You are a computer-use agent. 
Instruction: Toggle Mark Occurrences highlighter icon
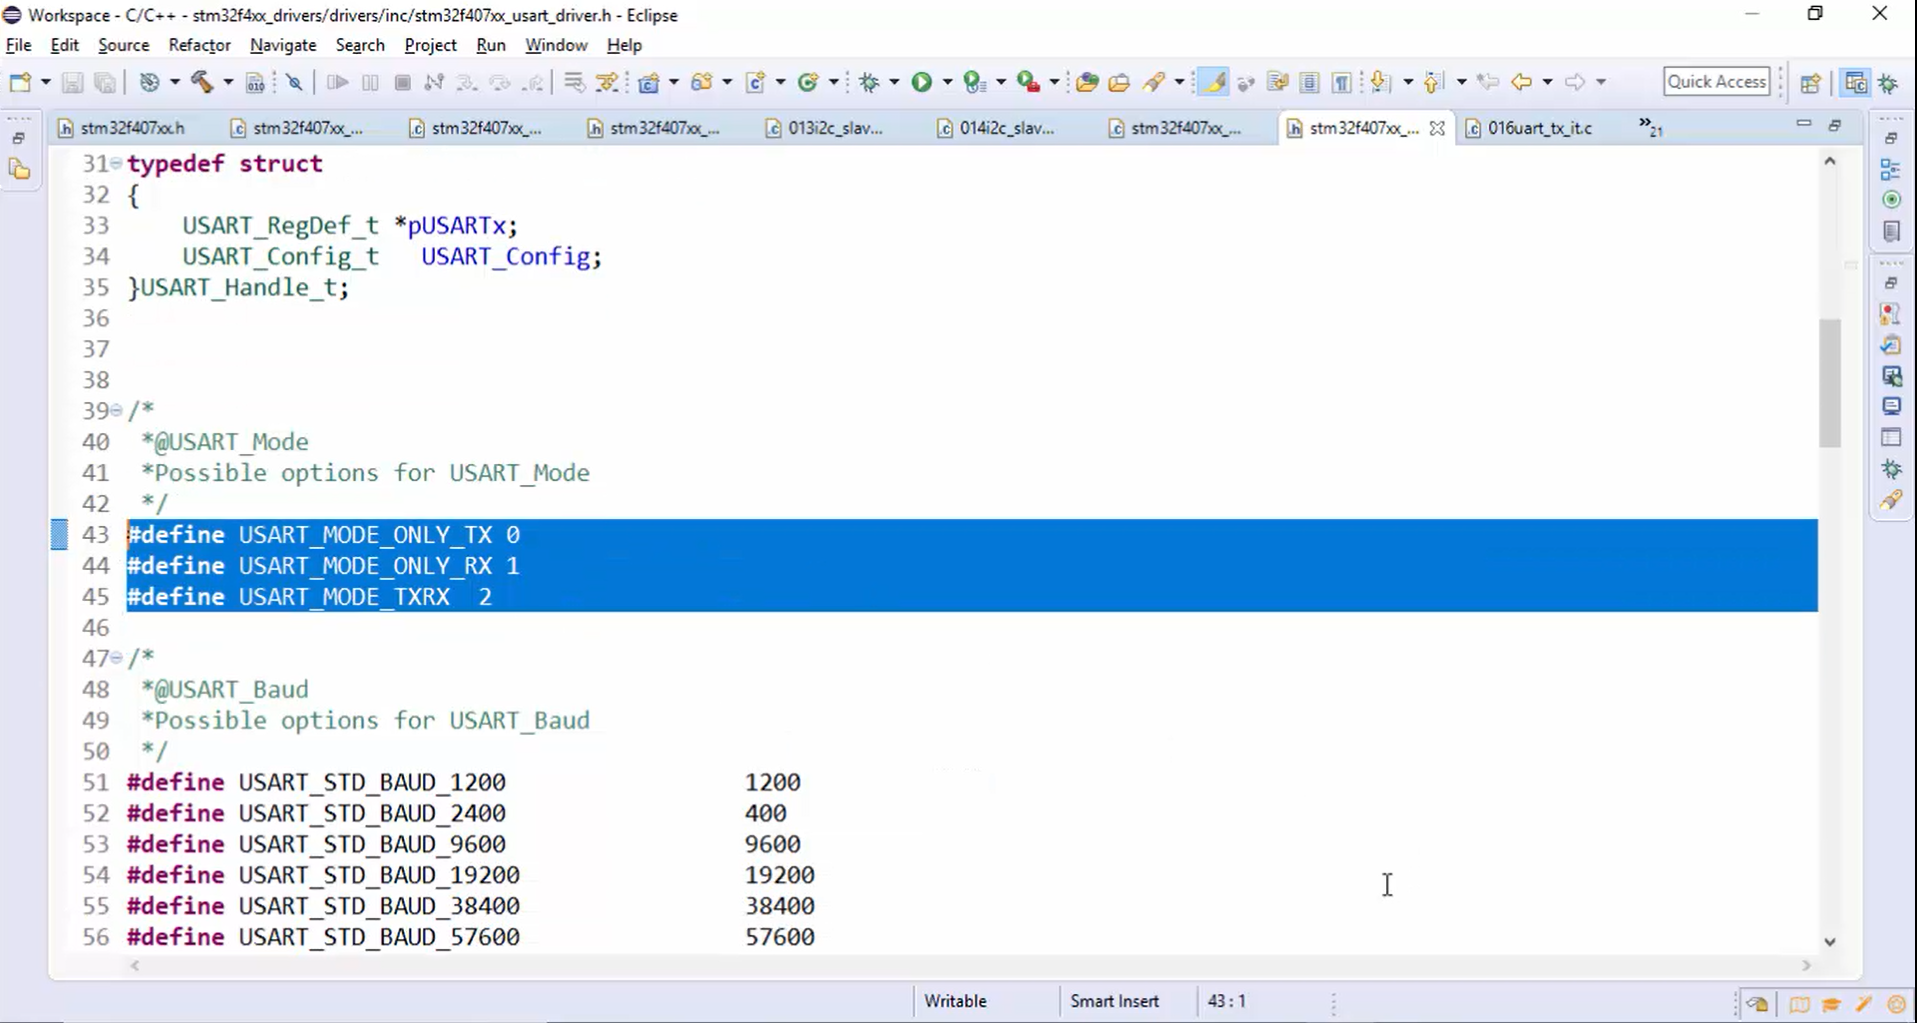tap(1213, 82)
